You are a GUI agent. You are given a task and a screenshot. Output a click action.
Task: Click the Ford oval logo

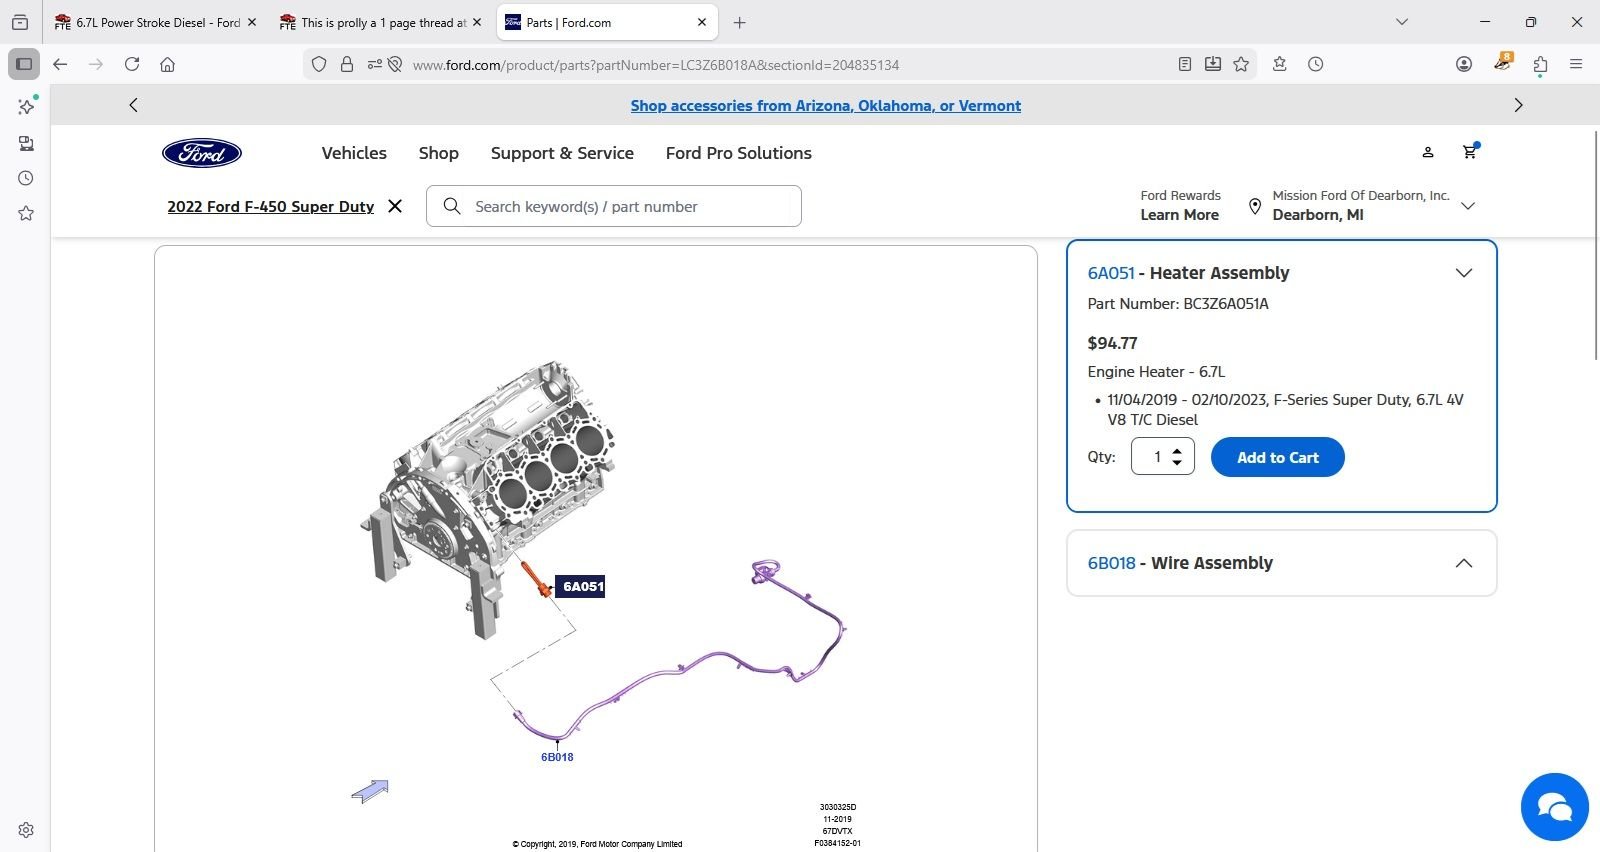(202, 153)
